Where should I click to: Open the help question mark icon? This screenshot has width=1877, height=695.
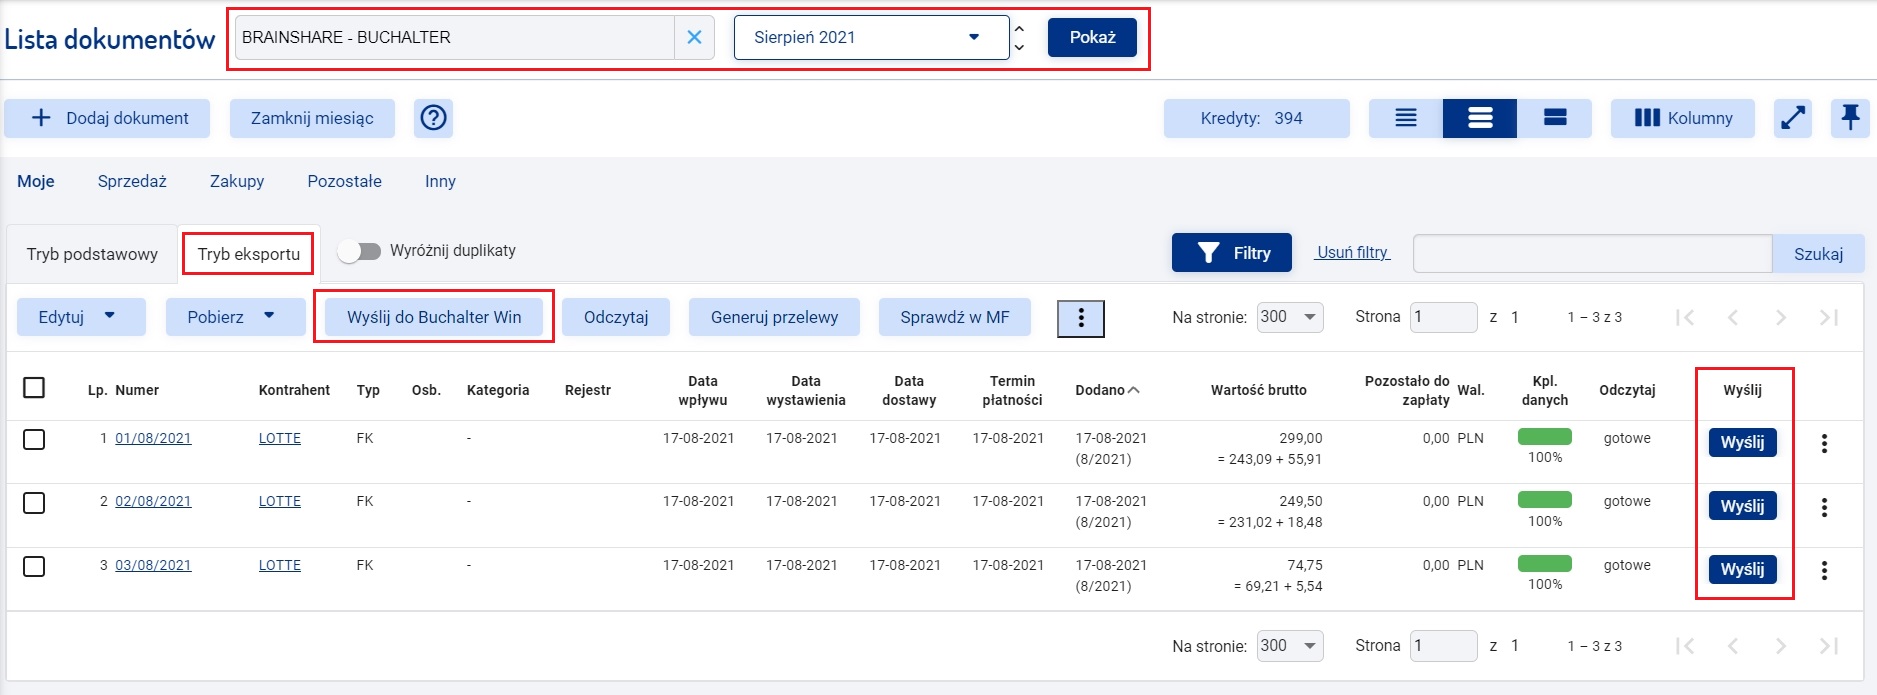(433, 118)
